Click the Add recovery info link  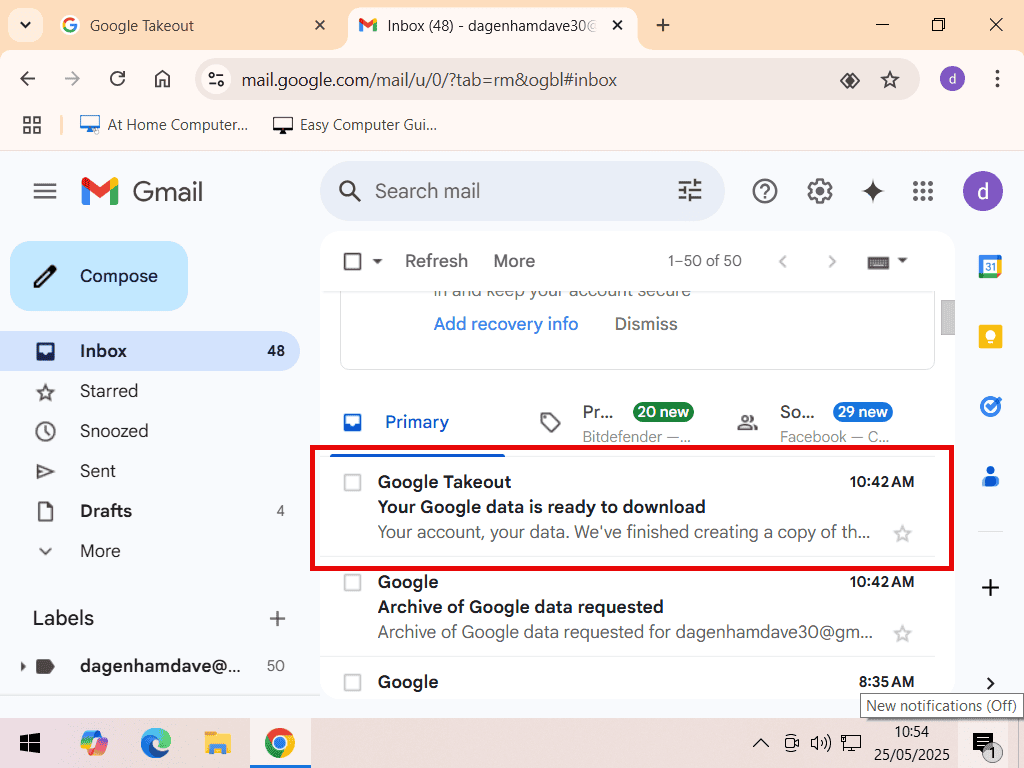click(x=505, y=324)
